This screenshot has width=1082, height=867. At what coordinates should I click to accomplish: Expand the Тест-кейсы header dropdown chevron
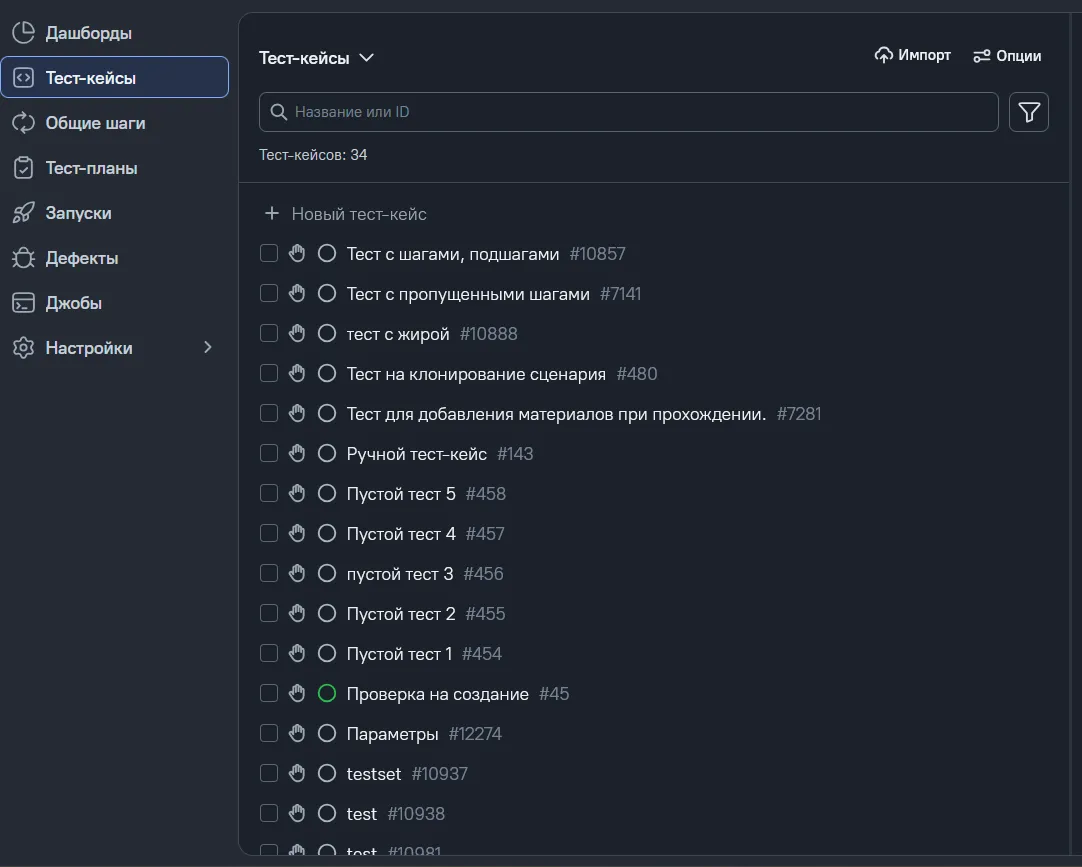click(x=366, y=58)
